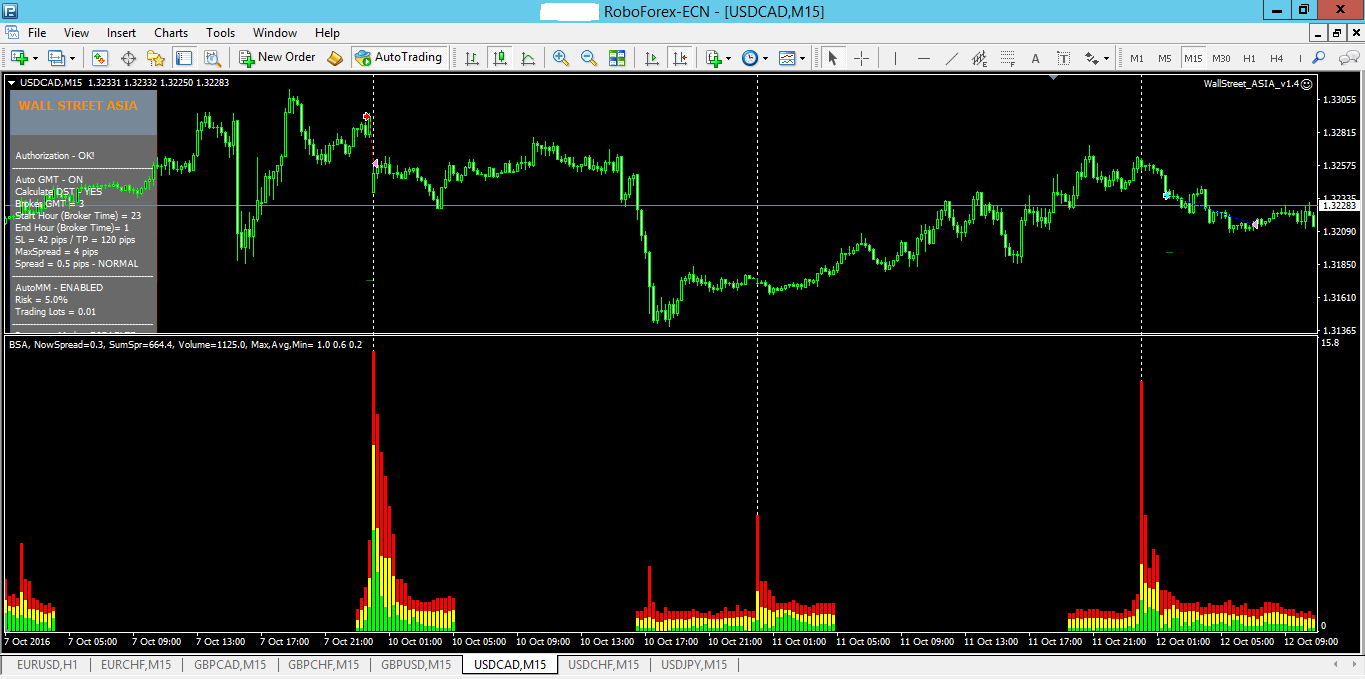The height and width of the screenshot is (679, 1365).
Task: Click the active M15 timeframe button
Action: pos(1193,58)
